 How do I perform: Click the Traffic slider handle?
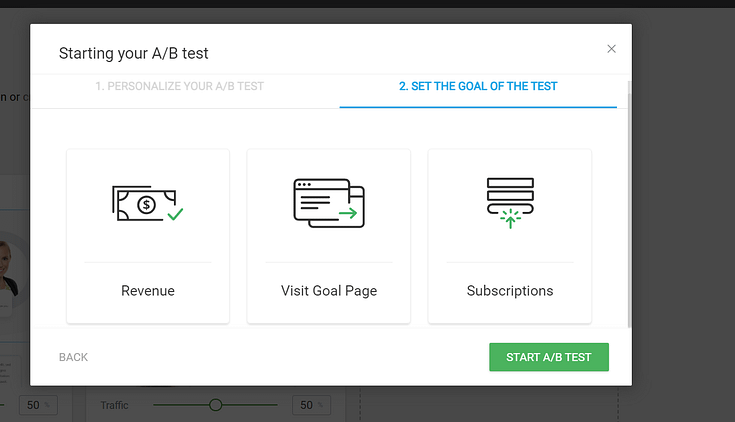[x=216, y=405]
